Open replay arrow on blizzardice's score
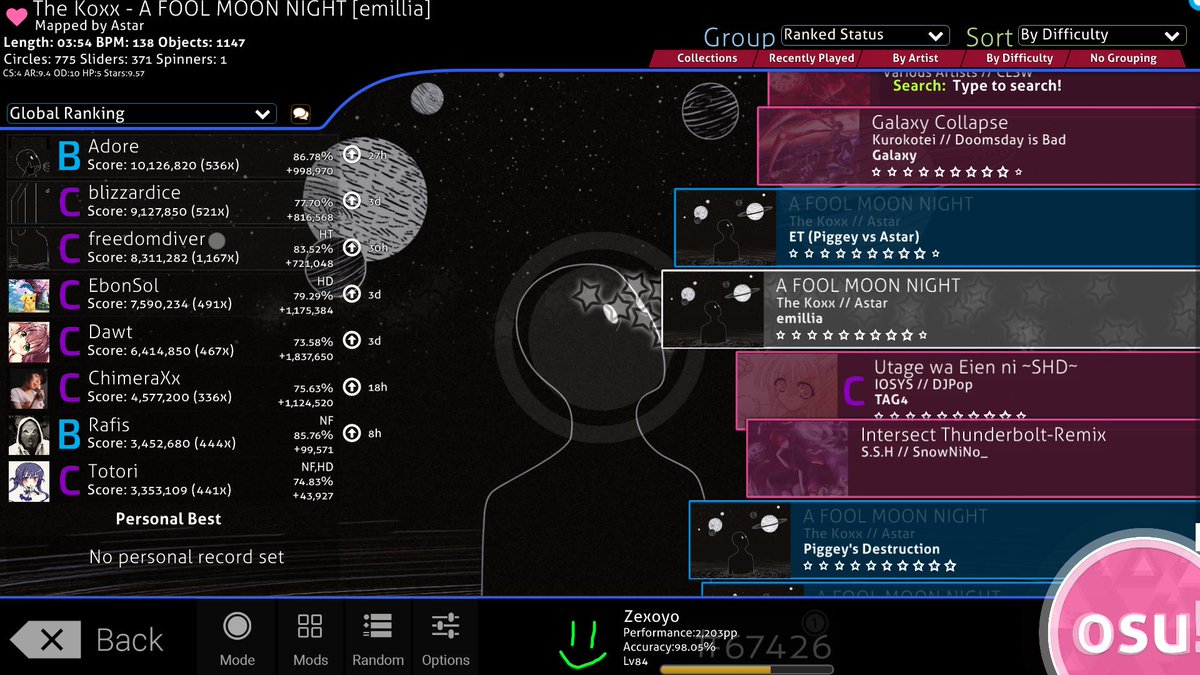The height and width of the screenshot is (675, 1200). pyautogui.click(x=351, y=201)
